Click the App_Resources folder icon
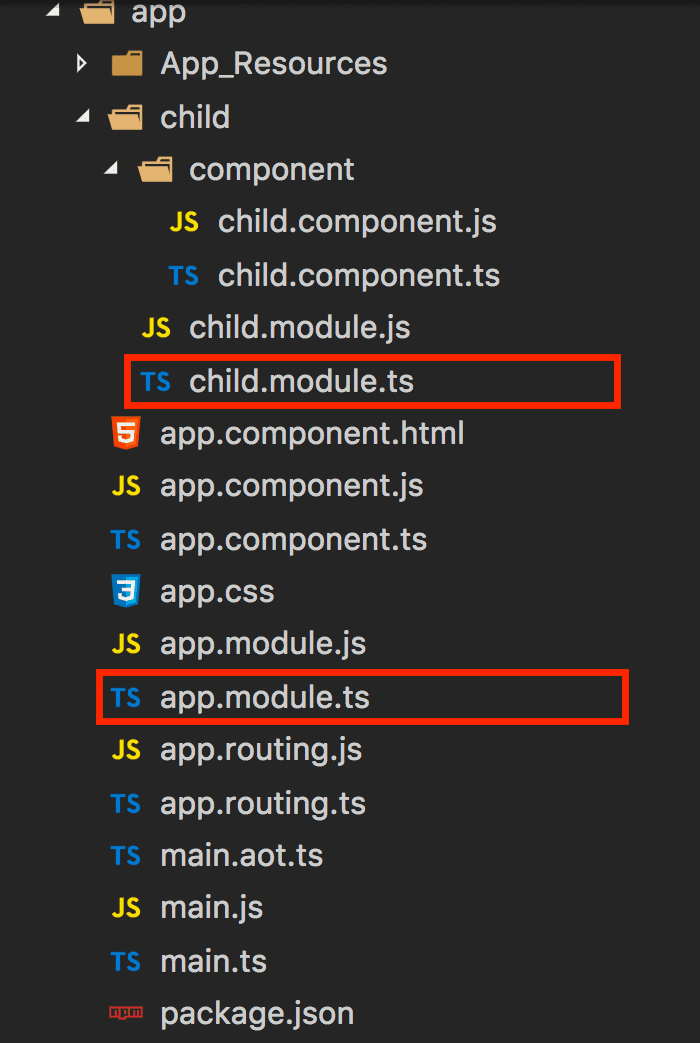The height and width of the screenshot is (1043, 700). [126, 64]
